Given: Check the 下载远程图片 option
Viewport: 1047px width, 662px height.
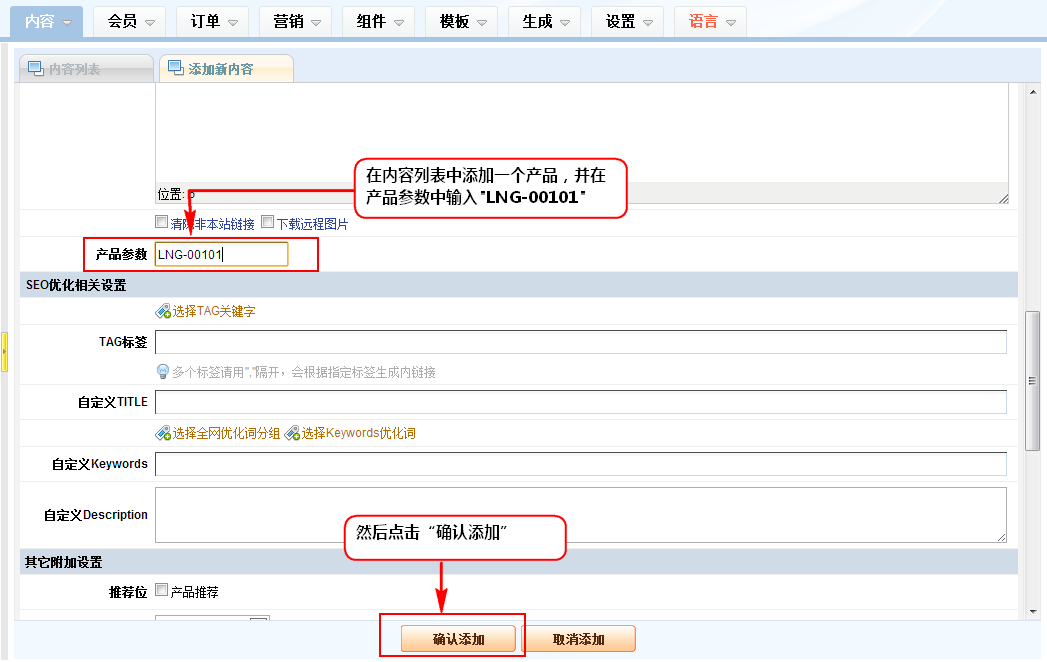Looking at the screenshot, I should 267,222.
